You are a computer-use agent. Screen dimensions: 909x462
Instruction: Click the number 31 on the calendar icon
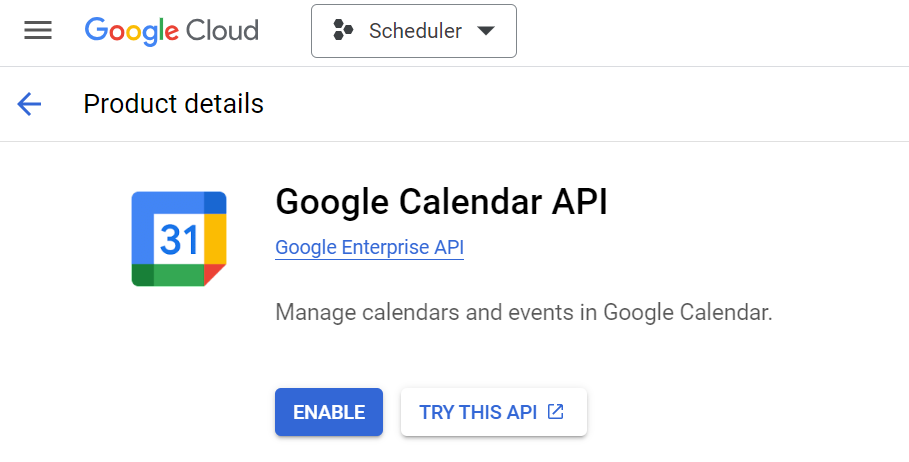(179, 240)
